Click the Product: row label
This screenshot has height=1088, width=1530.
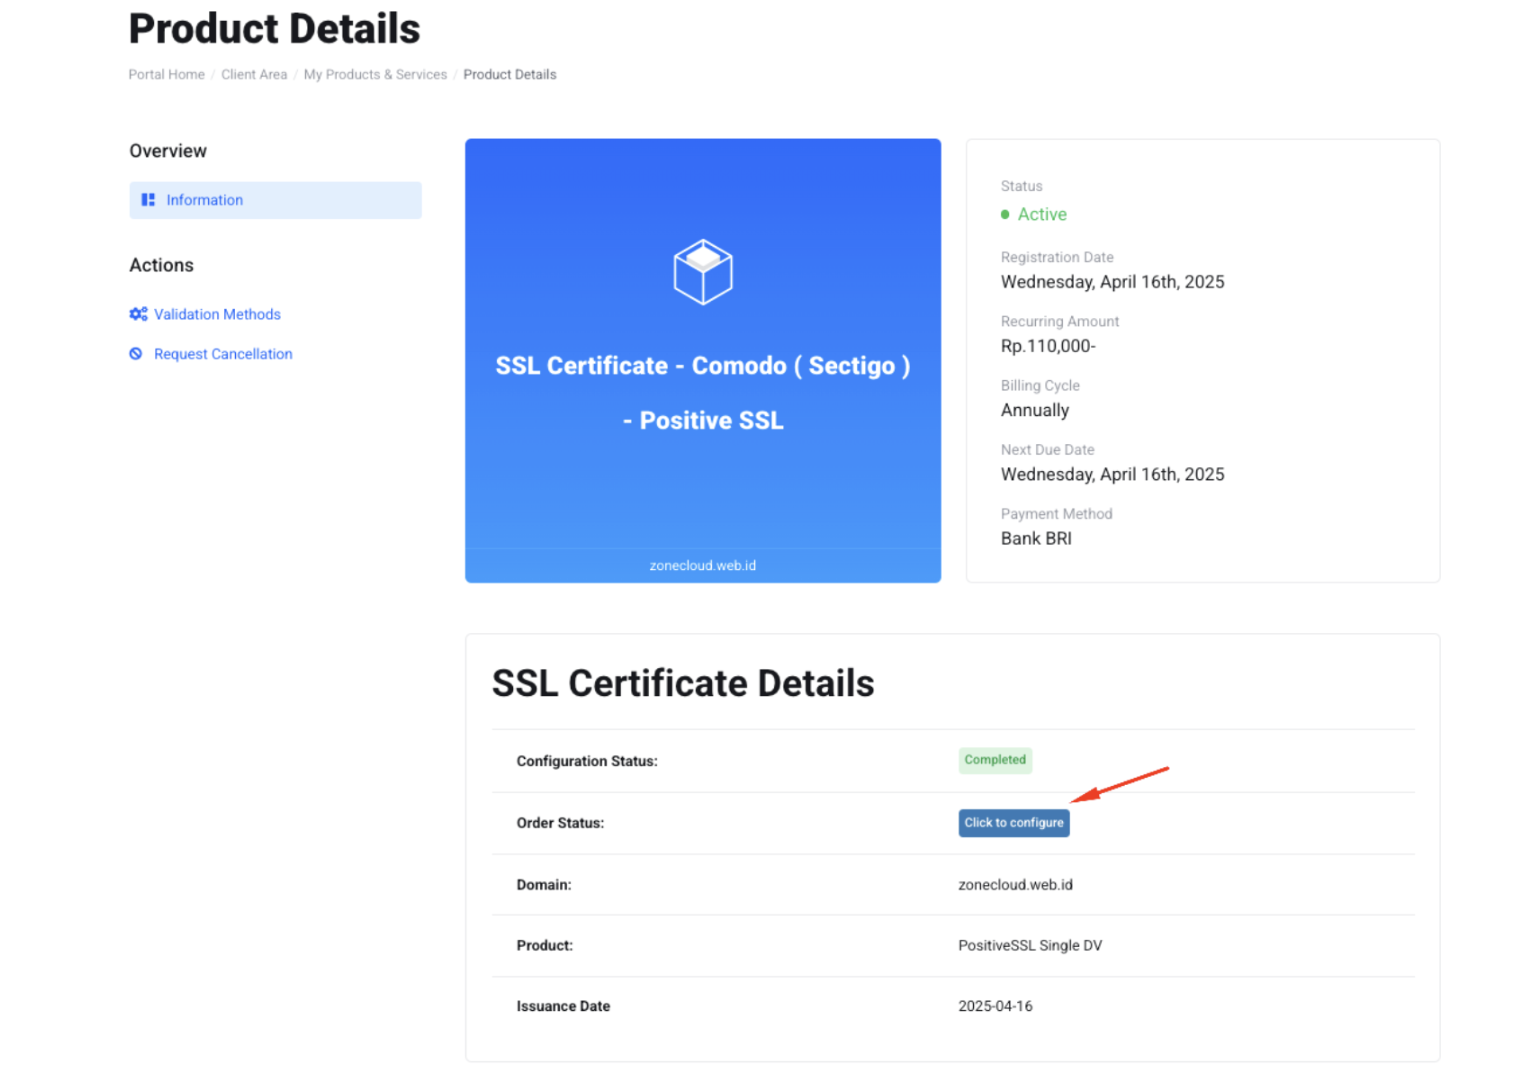[544, 946]
